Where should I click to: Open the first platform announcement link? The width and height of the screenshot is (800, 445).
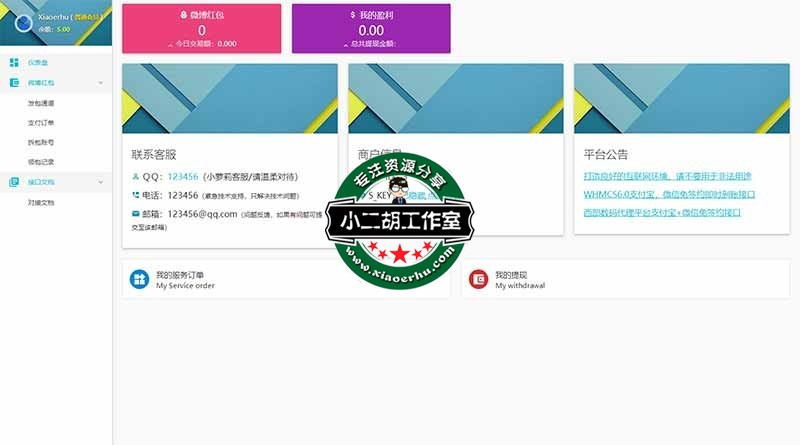click(x=666, y=177)
